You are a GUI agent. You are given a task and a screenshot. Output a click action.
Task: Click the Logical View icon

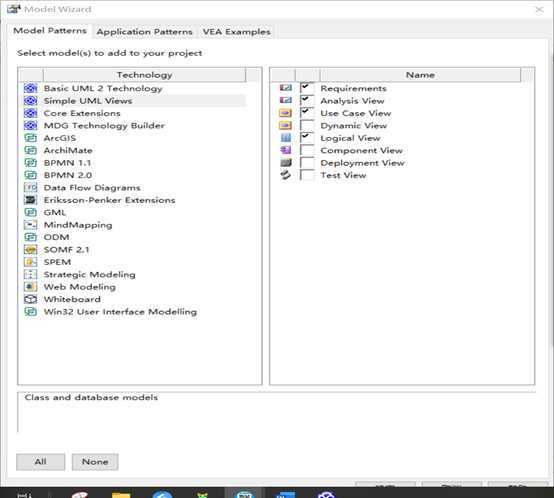point(285,138)
